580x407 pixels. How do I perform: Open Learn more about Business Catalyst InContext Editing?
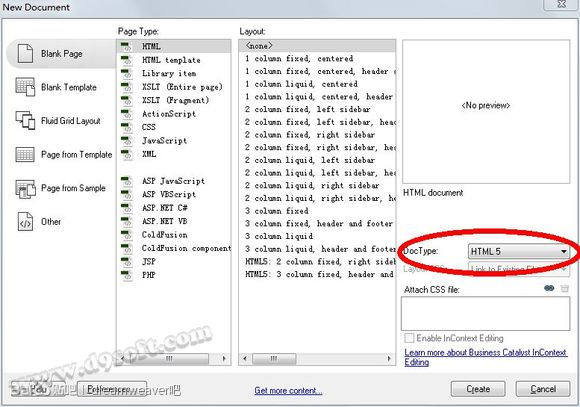[x=485, y=357]
